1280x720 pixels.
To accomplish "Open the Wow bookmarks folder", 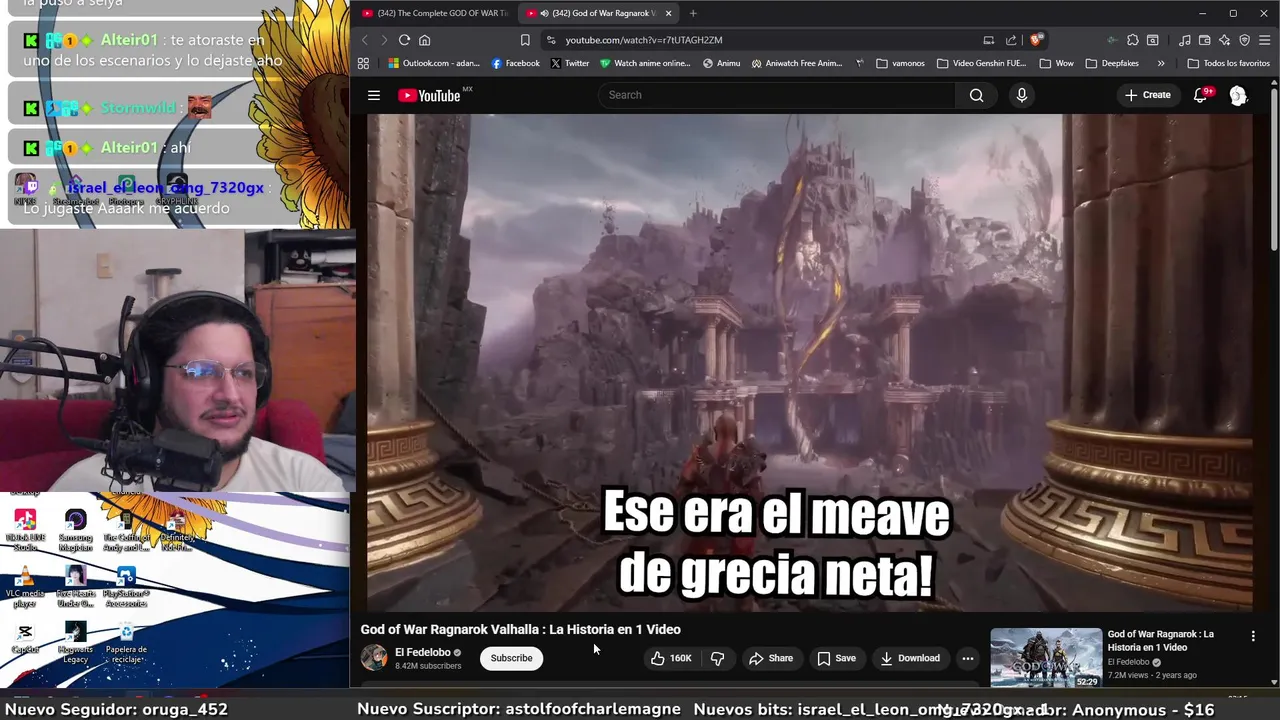I will [1056, 63].
